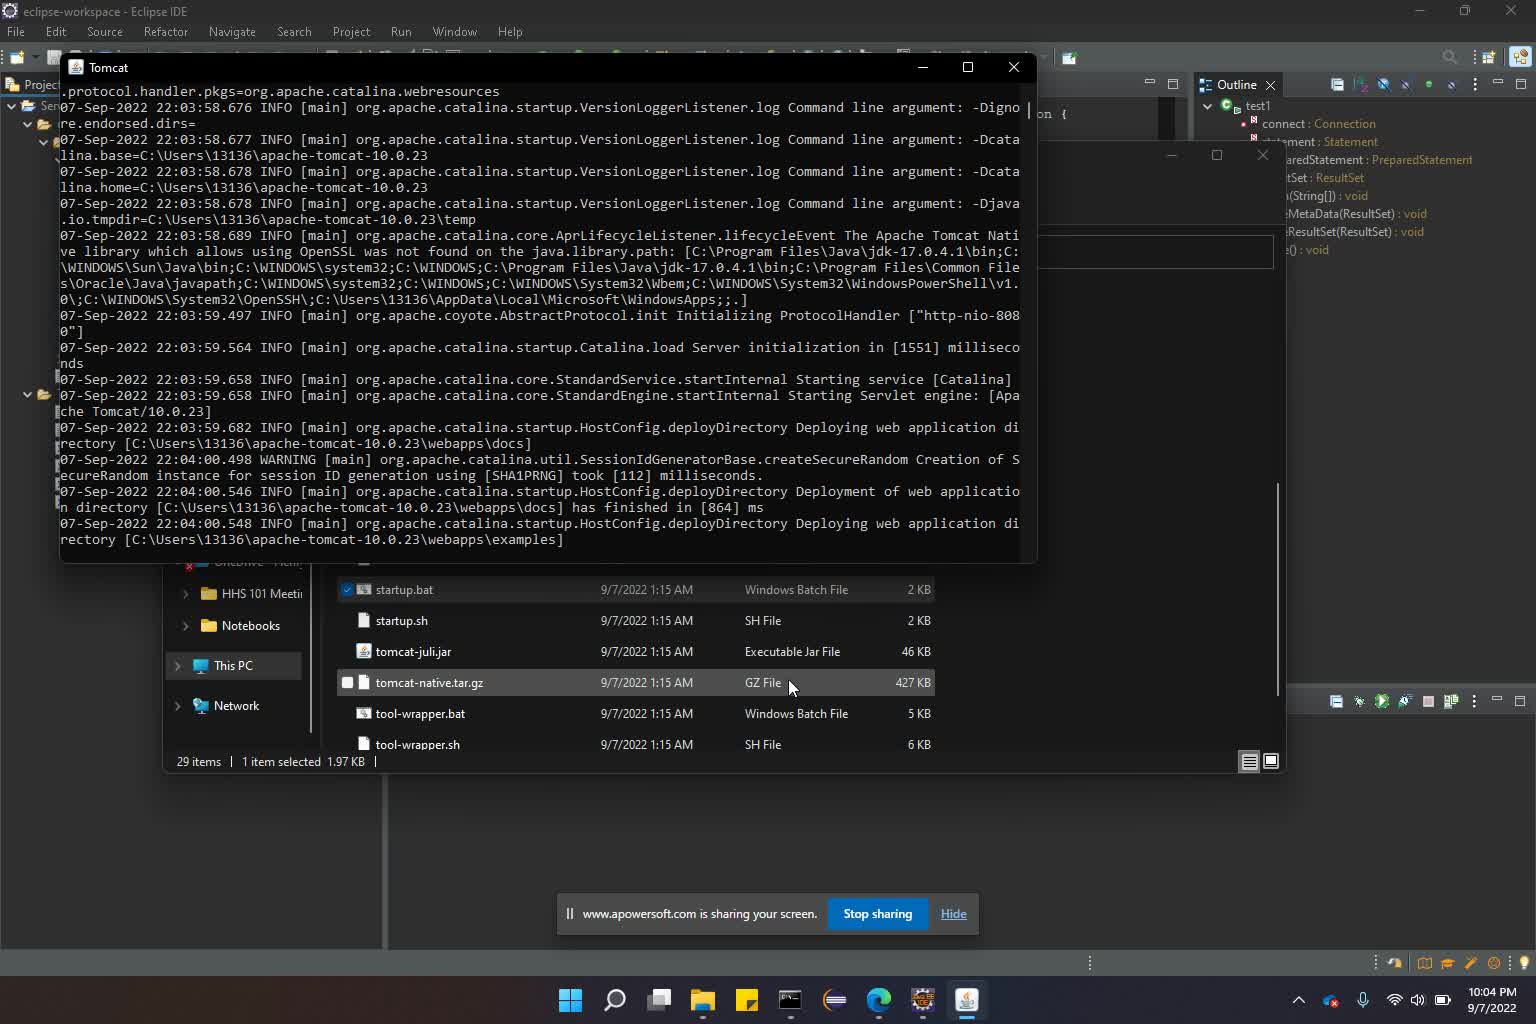Maximize the Outline view panel

(1521, 84)
